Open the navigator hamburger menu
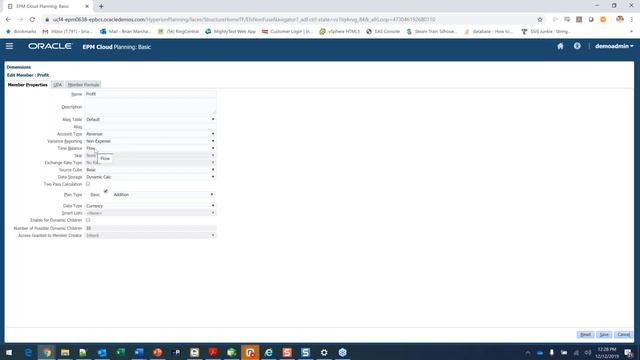Screen dimensions: 640x360 pos(9,46)
